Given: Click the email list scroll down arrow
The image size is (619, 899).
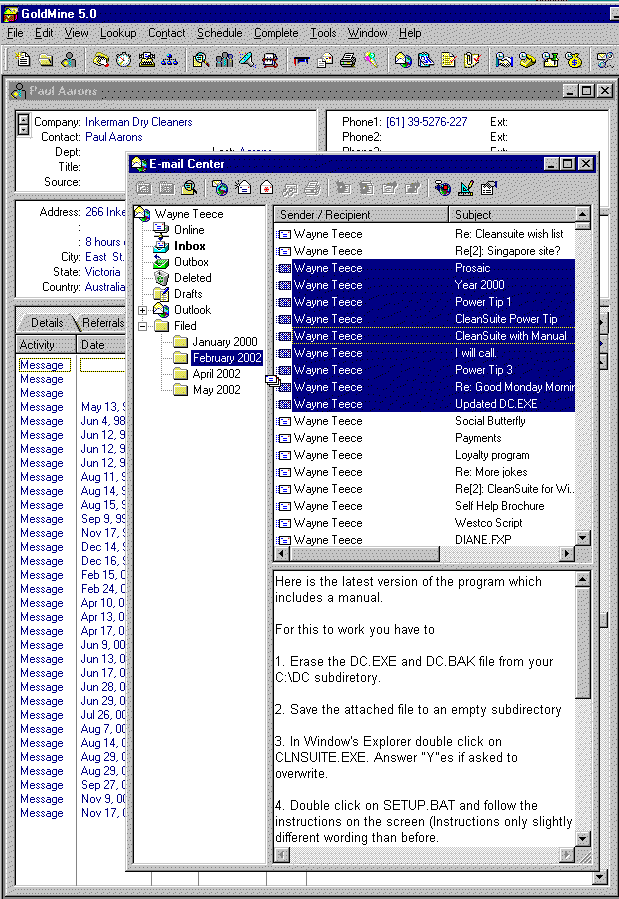Looking at the screenshot, I should coord(582,538).
